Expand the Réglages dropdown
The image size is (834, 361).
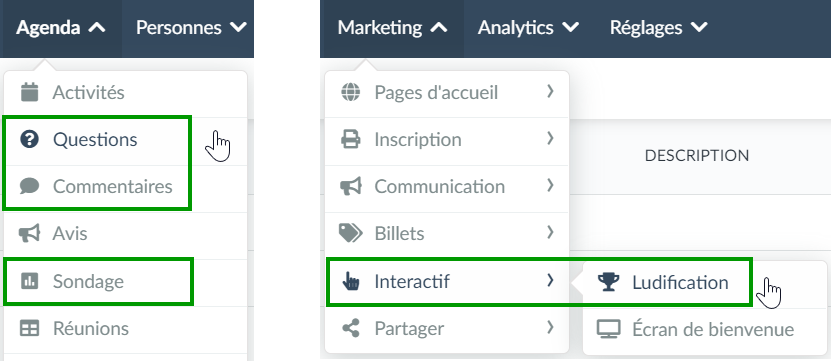pos(658,28)
